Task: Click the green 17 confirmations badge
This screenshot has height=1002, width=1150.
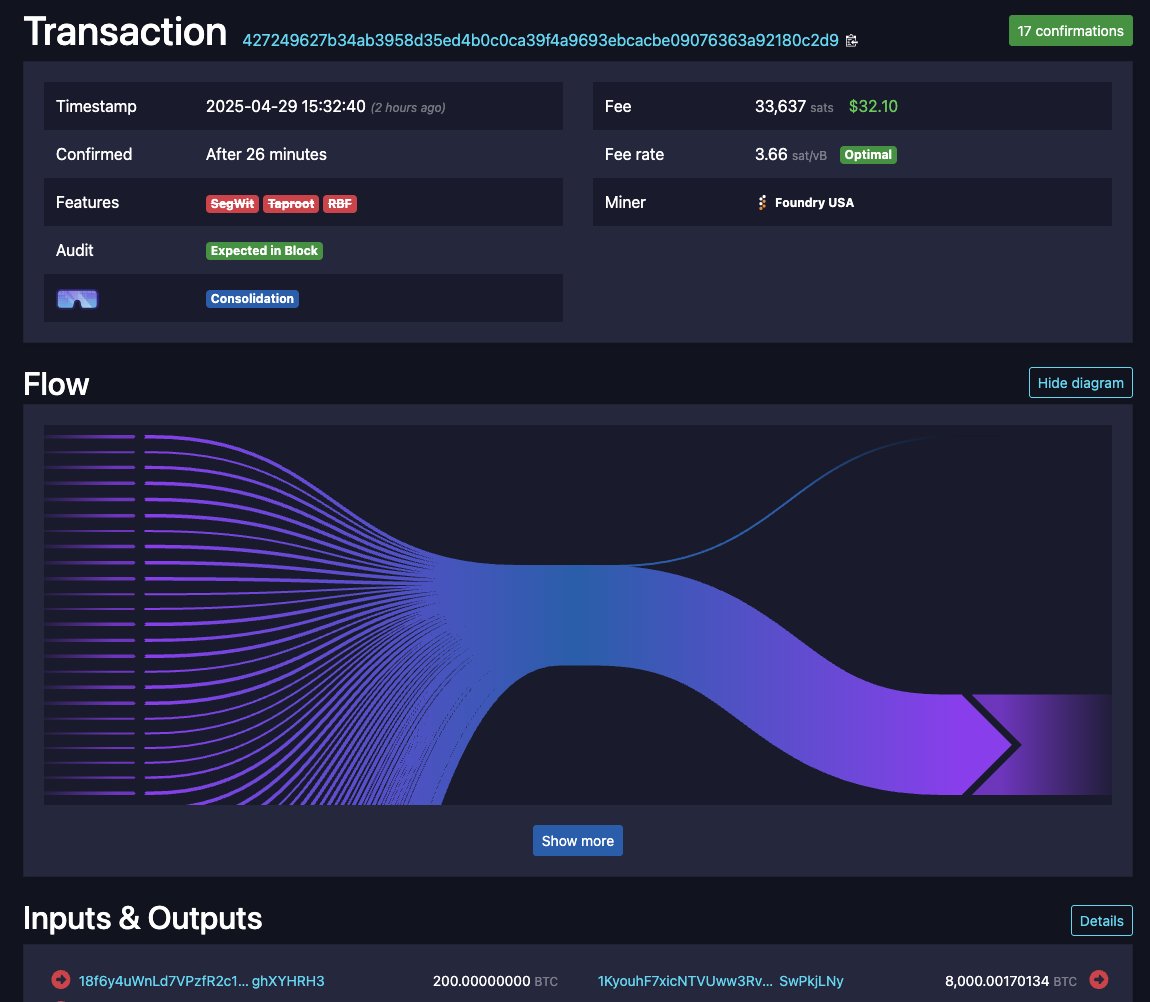Action: 1070,30
